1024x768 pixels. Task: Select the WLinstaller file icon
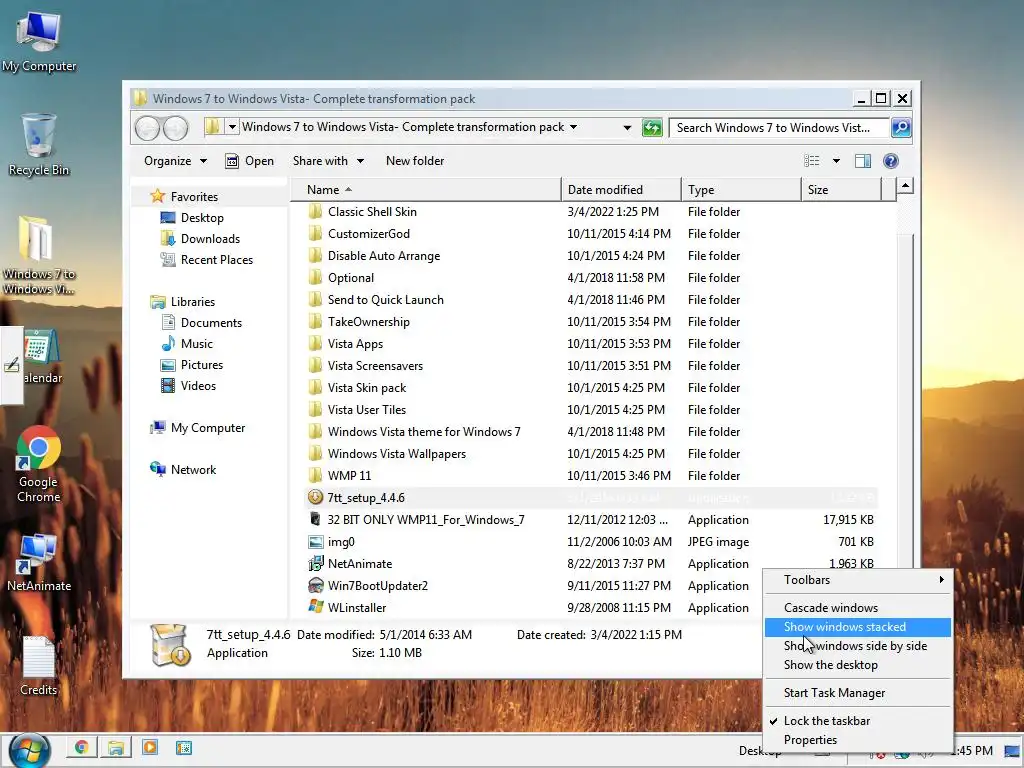pos(315,607)
